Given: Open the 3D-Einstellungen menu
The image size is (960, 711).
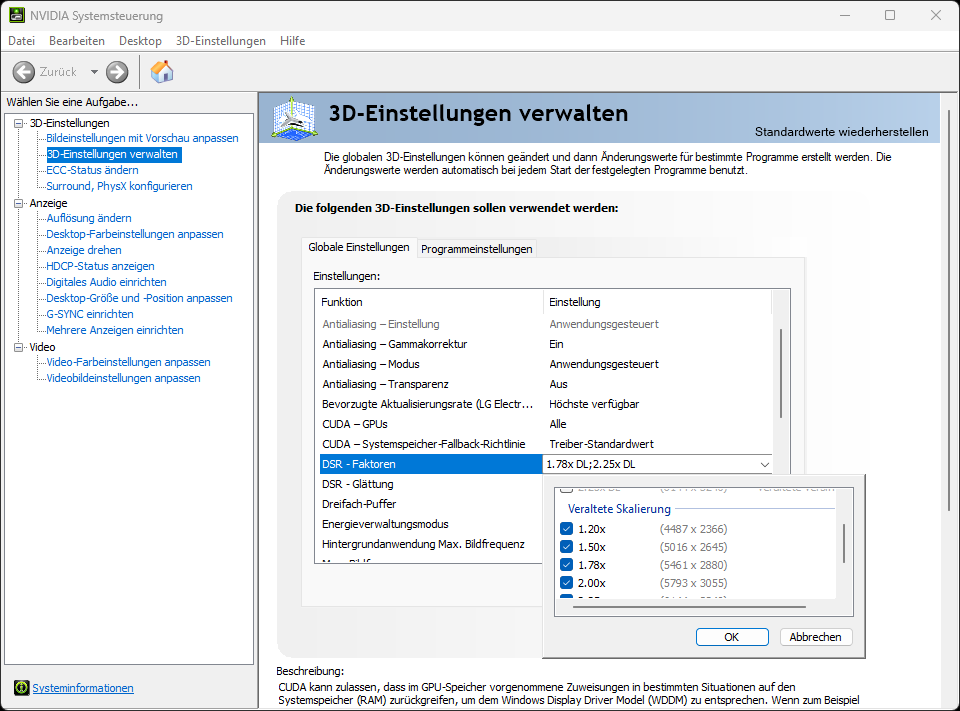Looking at the screenshot, I should 220,40.
